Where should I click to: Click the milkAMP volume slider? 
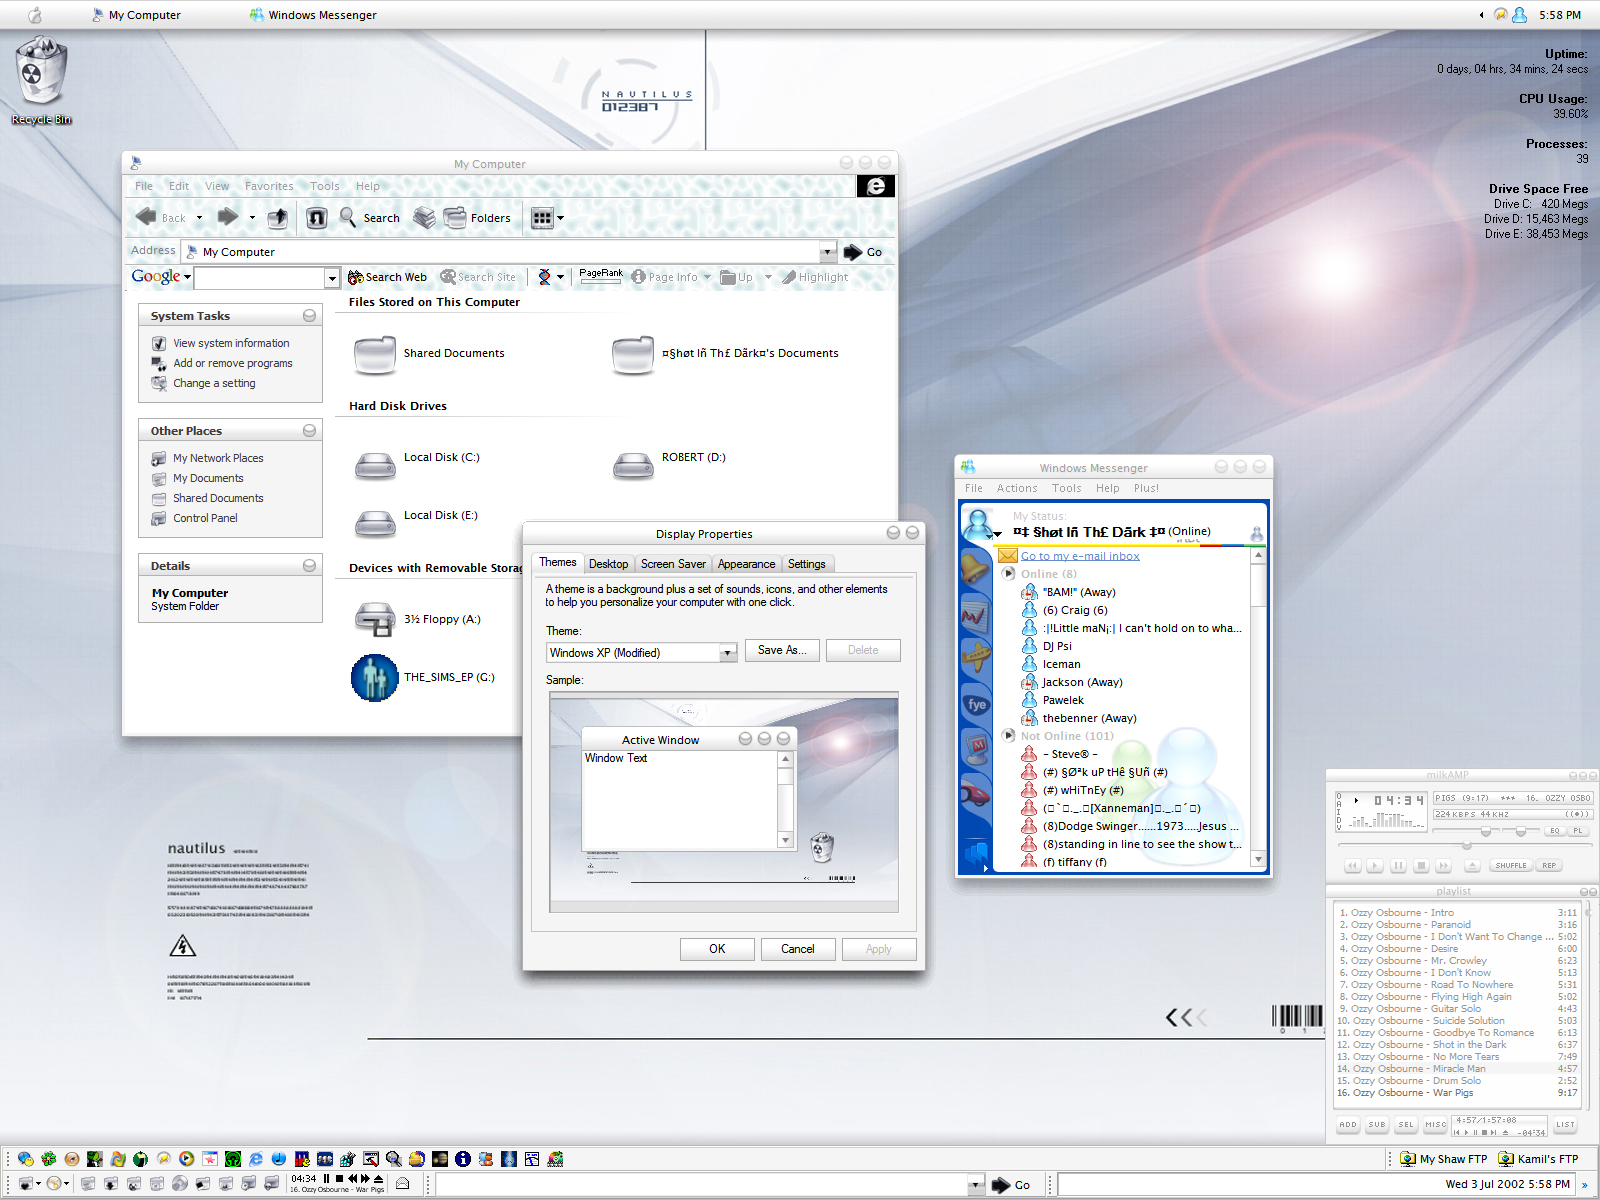point(1486,831)
